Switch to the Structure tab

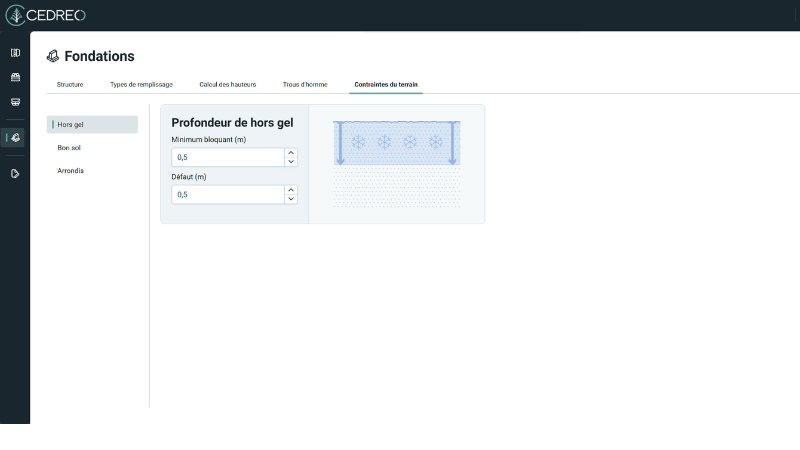70,85
